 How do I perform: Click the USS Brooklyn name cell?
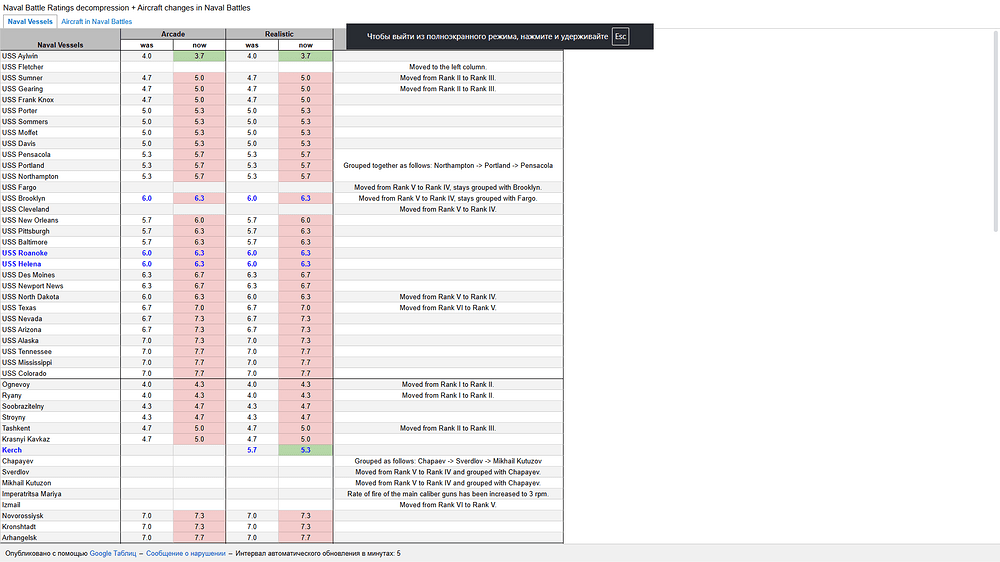click(x=60, y=198)
